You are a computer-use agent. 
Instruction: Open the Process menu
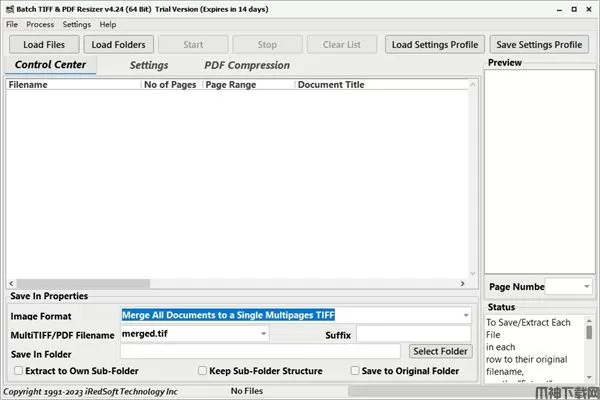click(40, 24)
